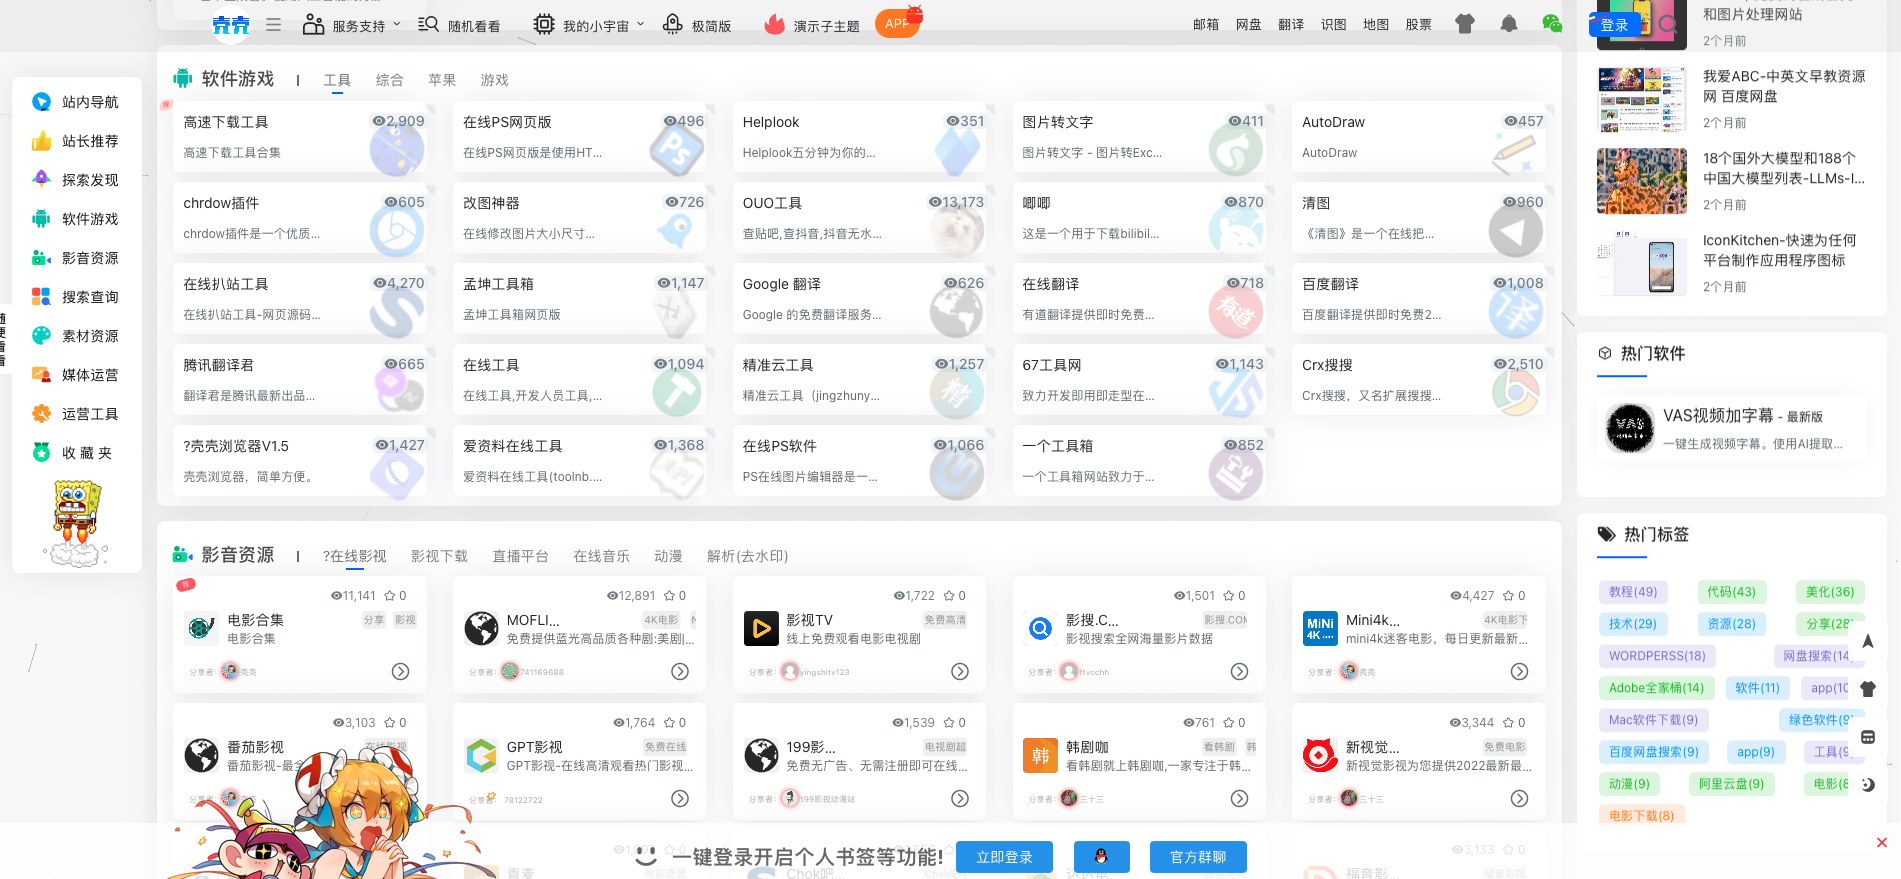The width and height of the screenshot is (1901, 879).
Task: Click the 代码(43) tag
Action: click(x=1731, y=592)
